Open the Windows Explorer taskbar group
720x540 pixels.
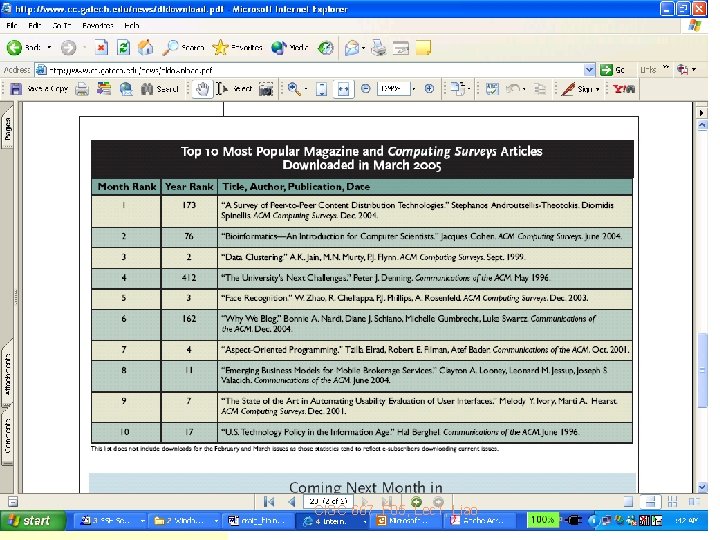(186, 520)
